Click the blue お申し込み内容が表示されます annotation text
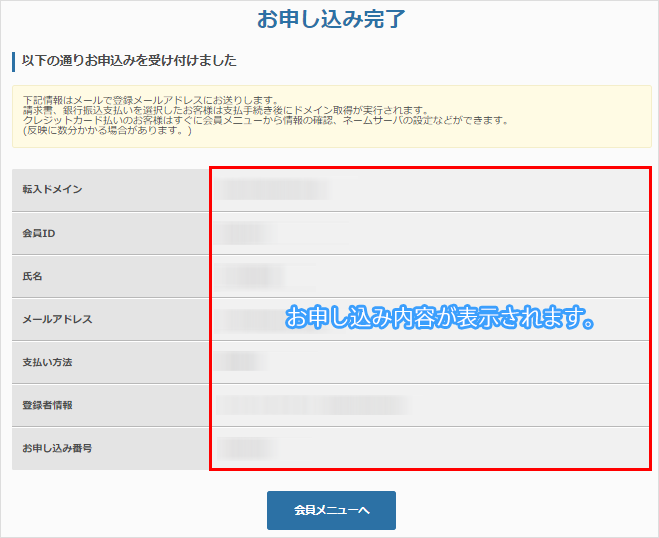 (x=441, y=319)
